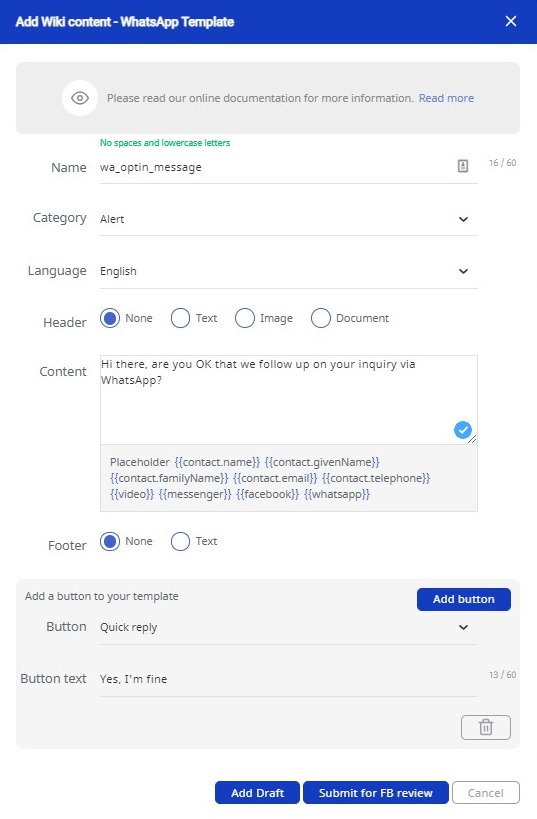537x819 pixels.
Task: Click the eye icon in the info banner
Action: 80,98
